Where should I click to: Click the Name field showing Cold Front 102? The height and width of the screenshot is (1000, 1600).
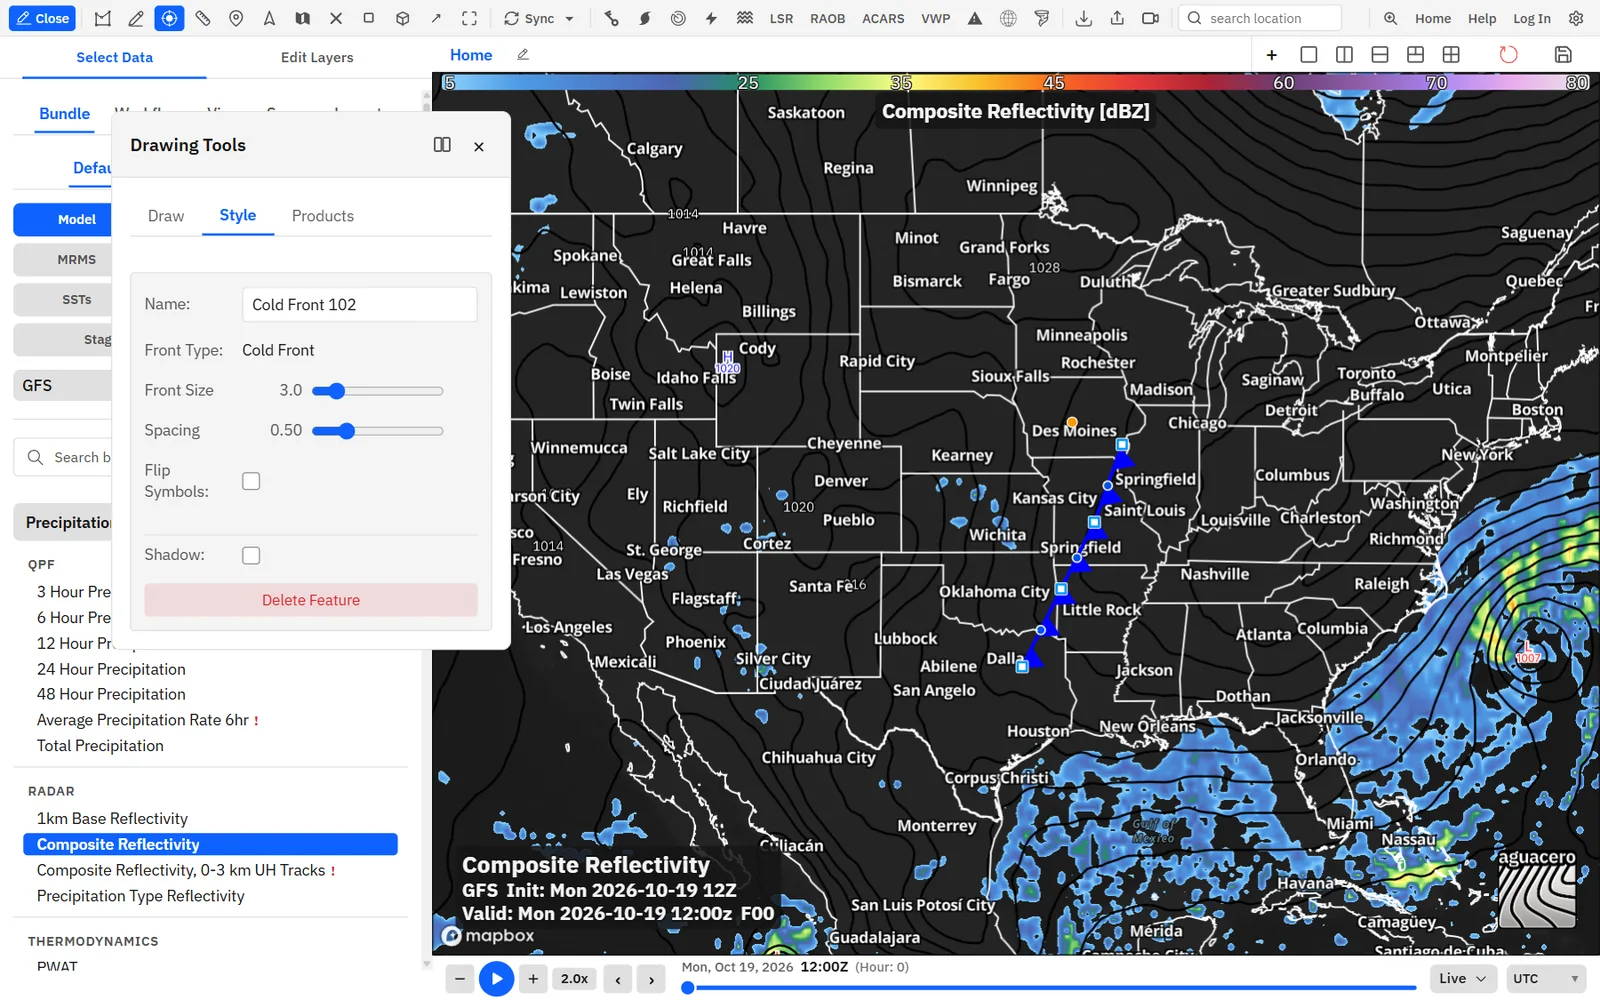click(359, 305)
